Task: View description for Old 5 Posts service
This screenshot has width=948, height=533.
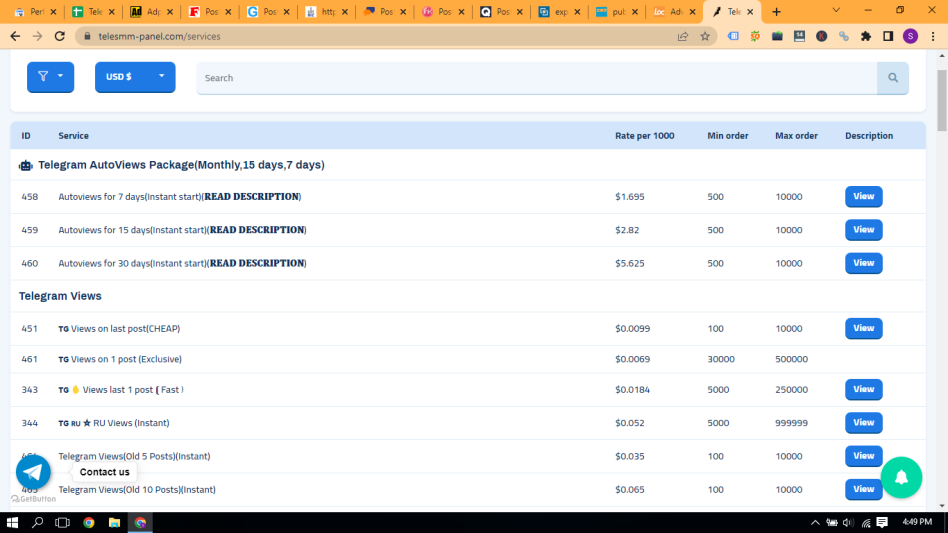Action: [x=863, y=456]
